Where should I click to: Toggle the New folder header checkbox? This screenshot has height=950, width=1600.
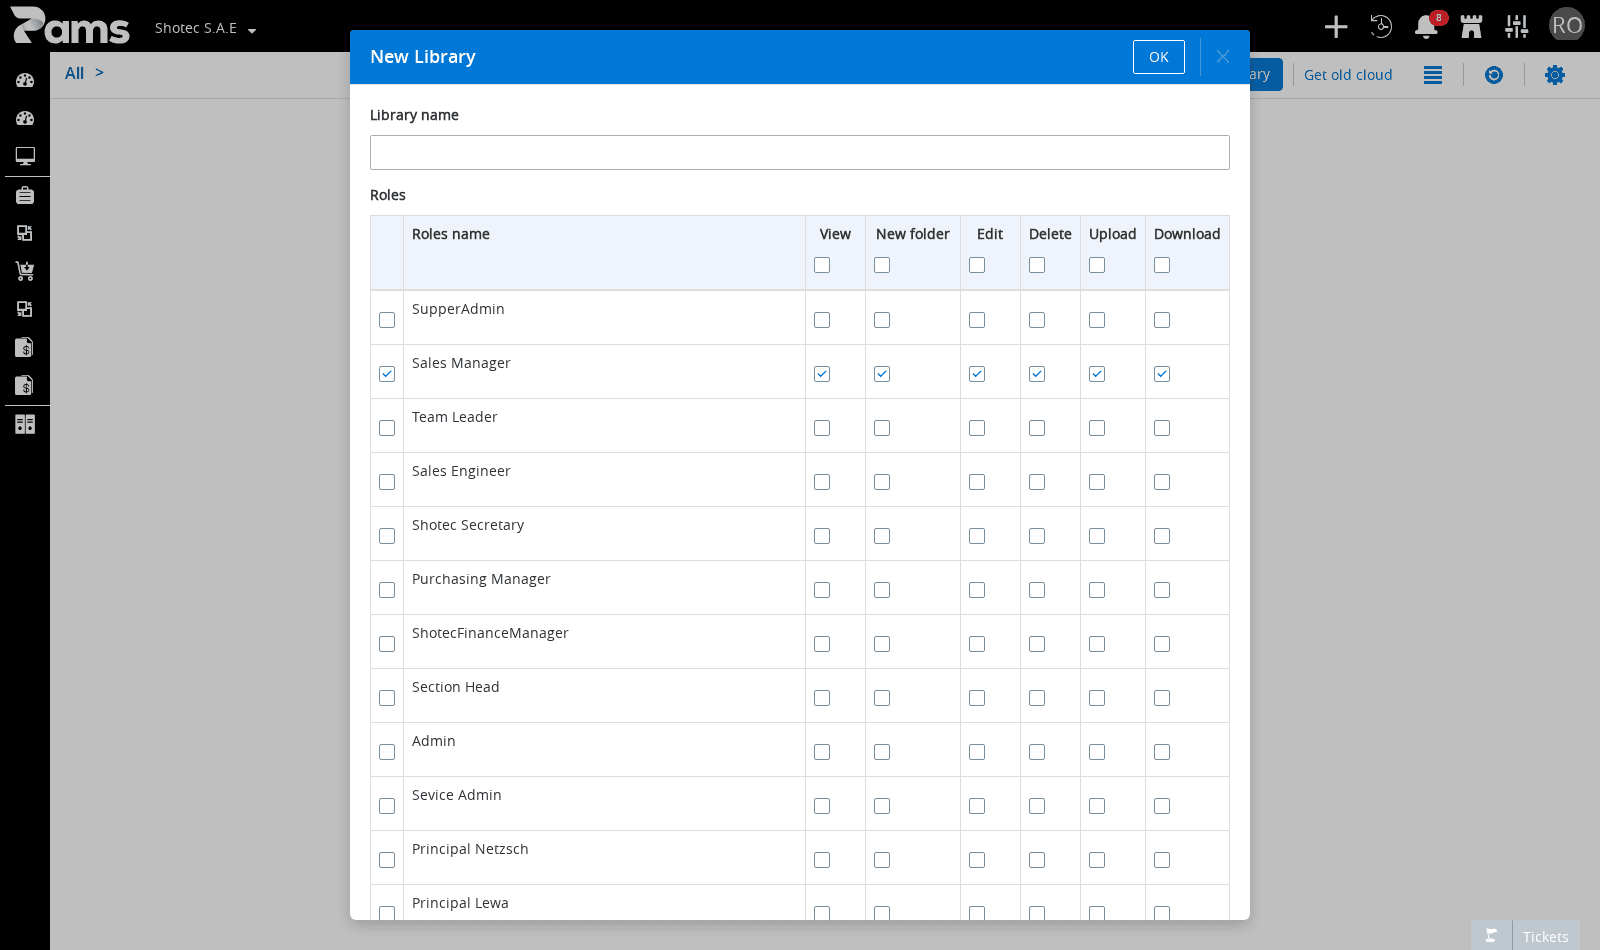coord(882,265)
